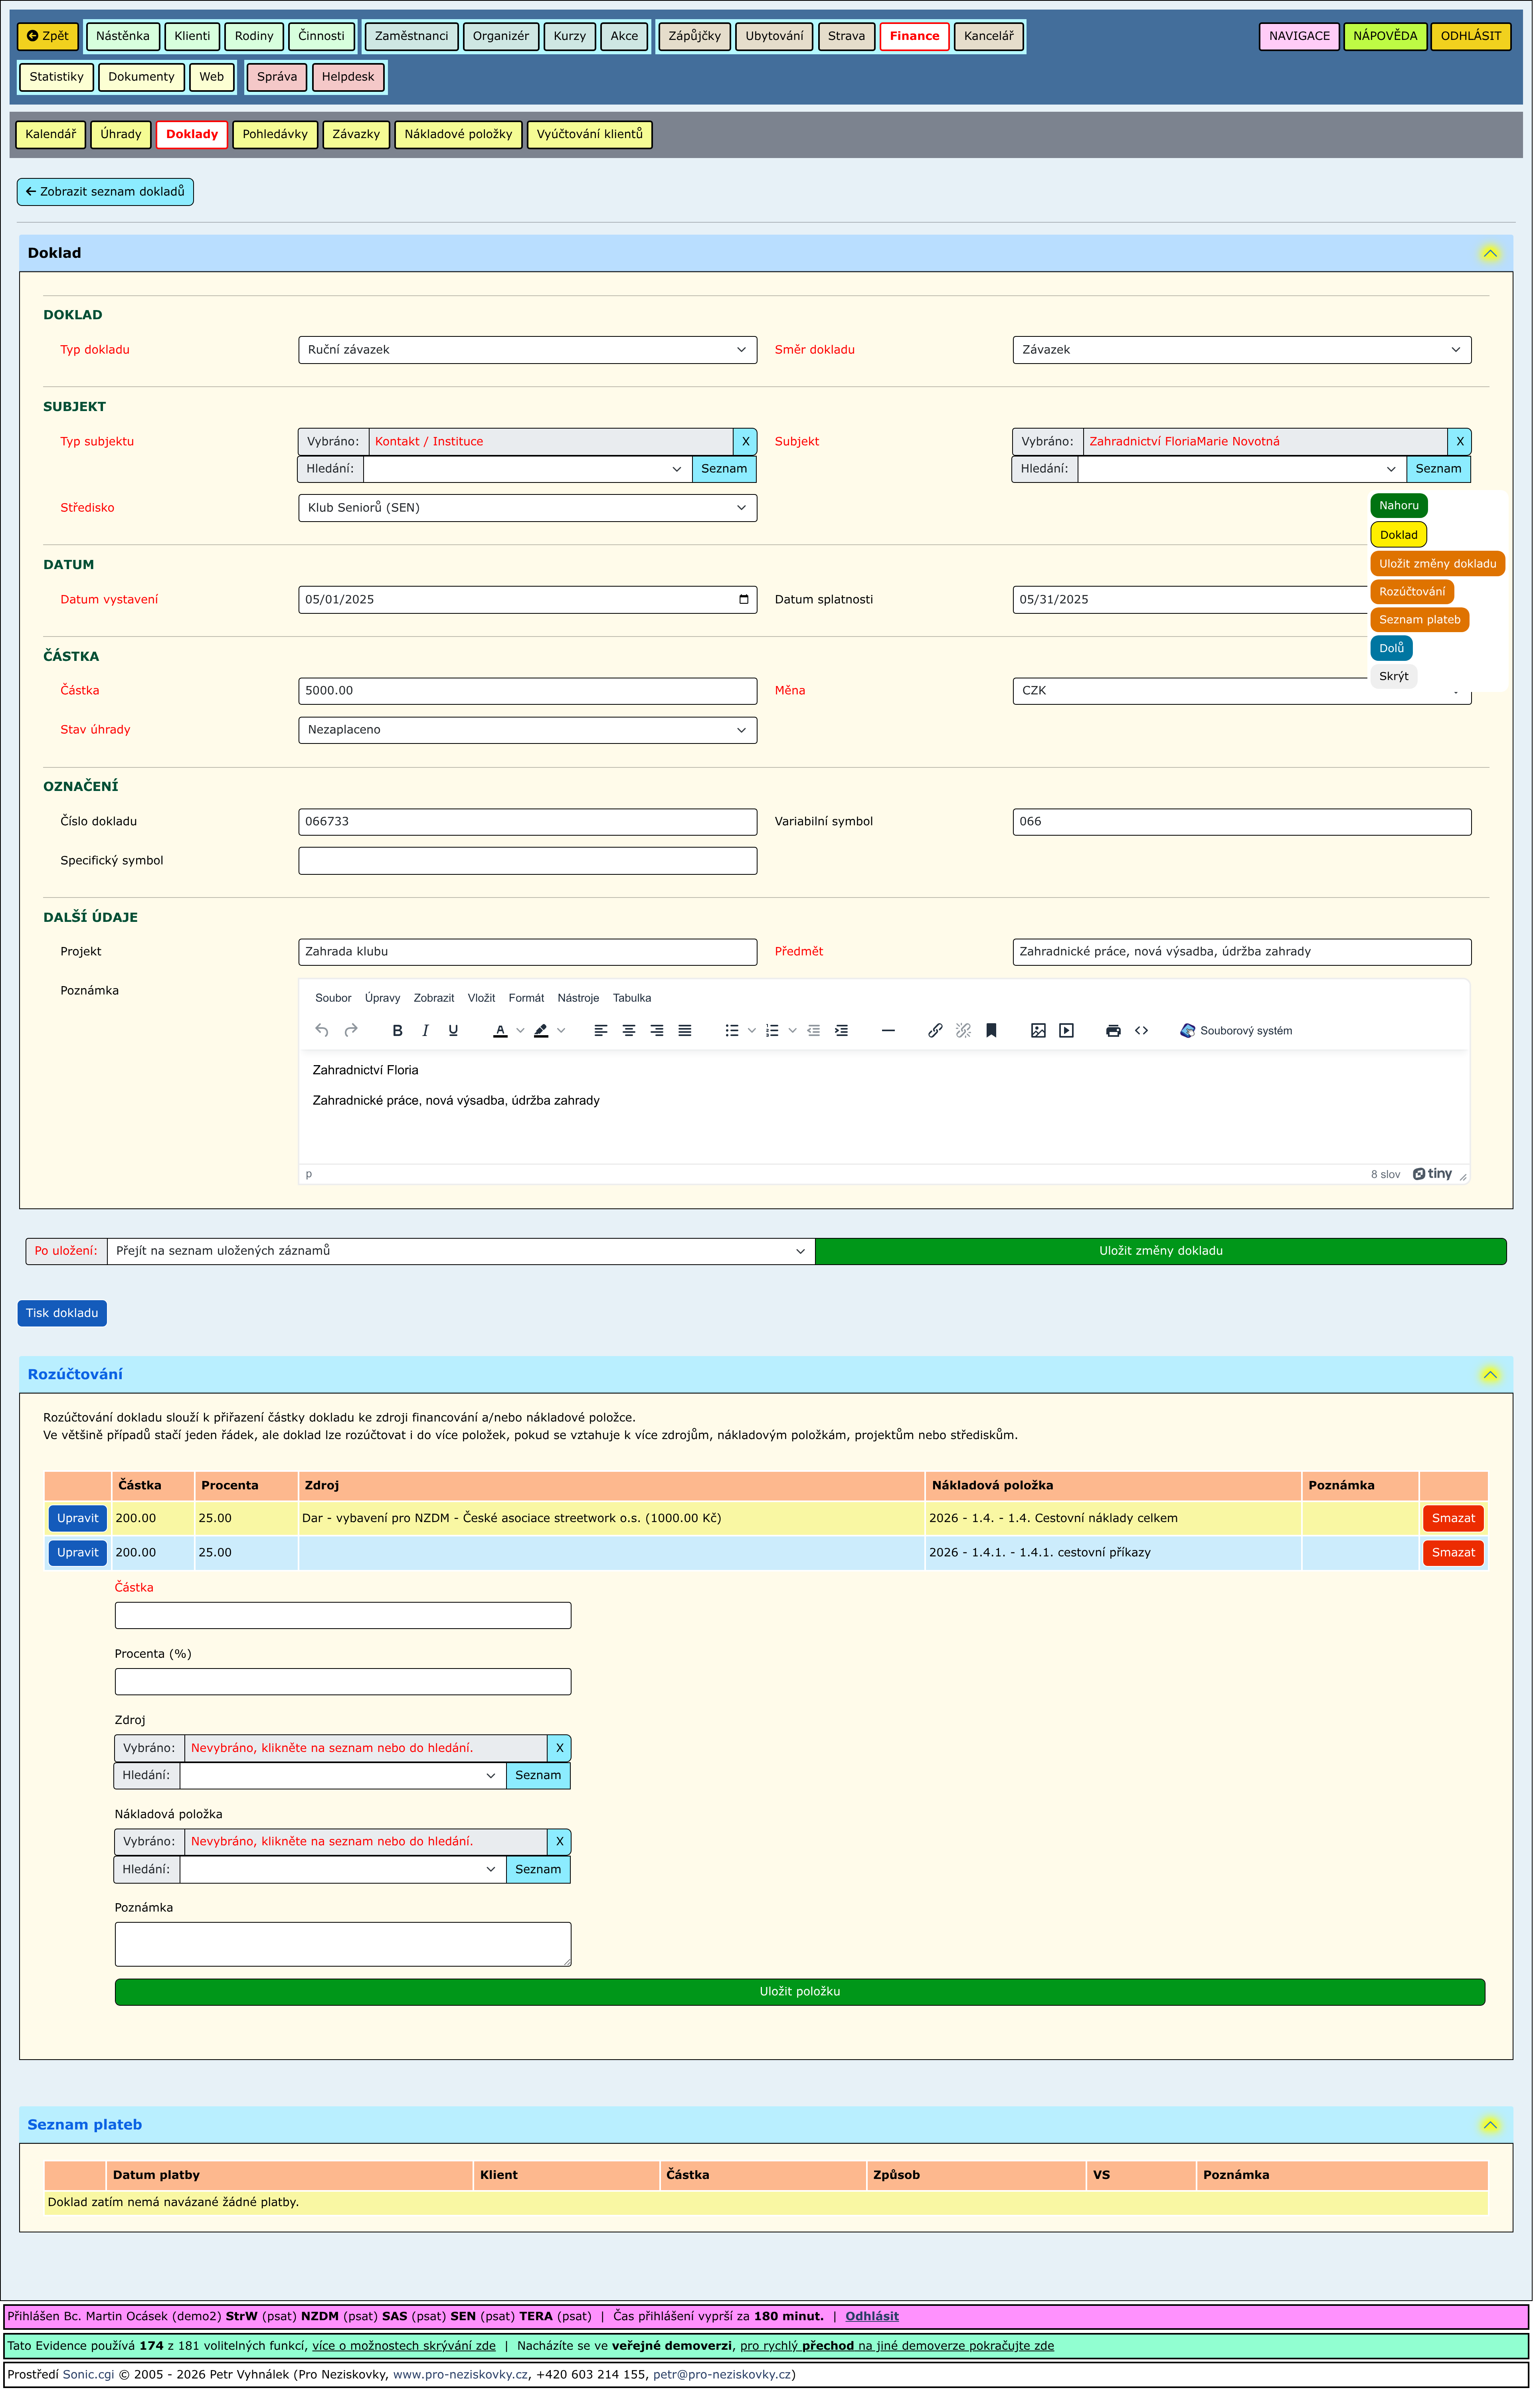Open the Po uložení action dropdown

coord(460,1251)
